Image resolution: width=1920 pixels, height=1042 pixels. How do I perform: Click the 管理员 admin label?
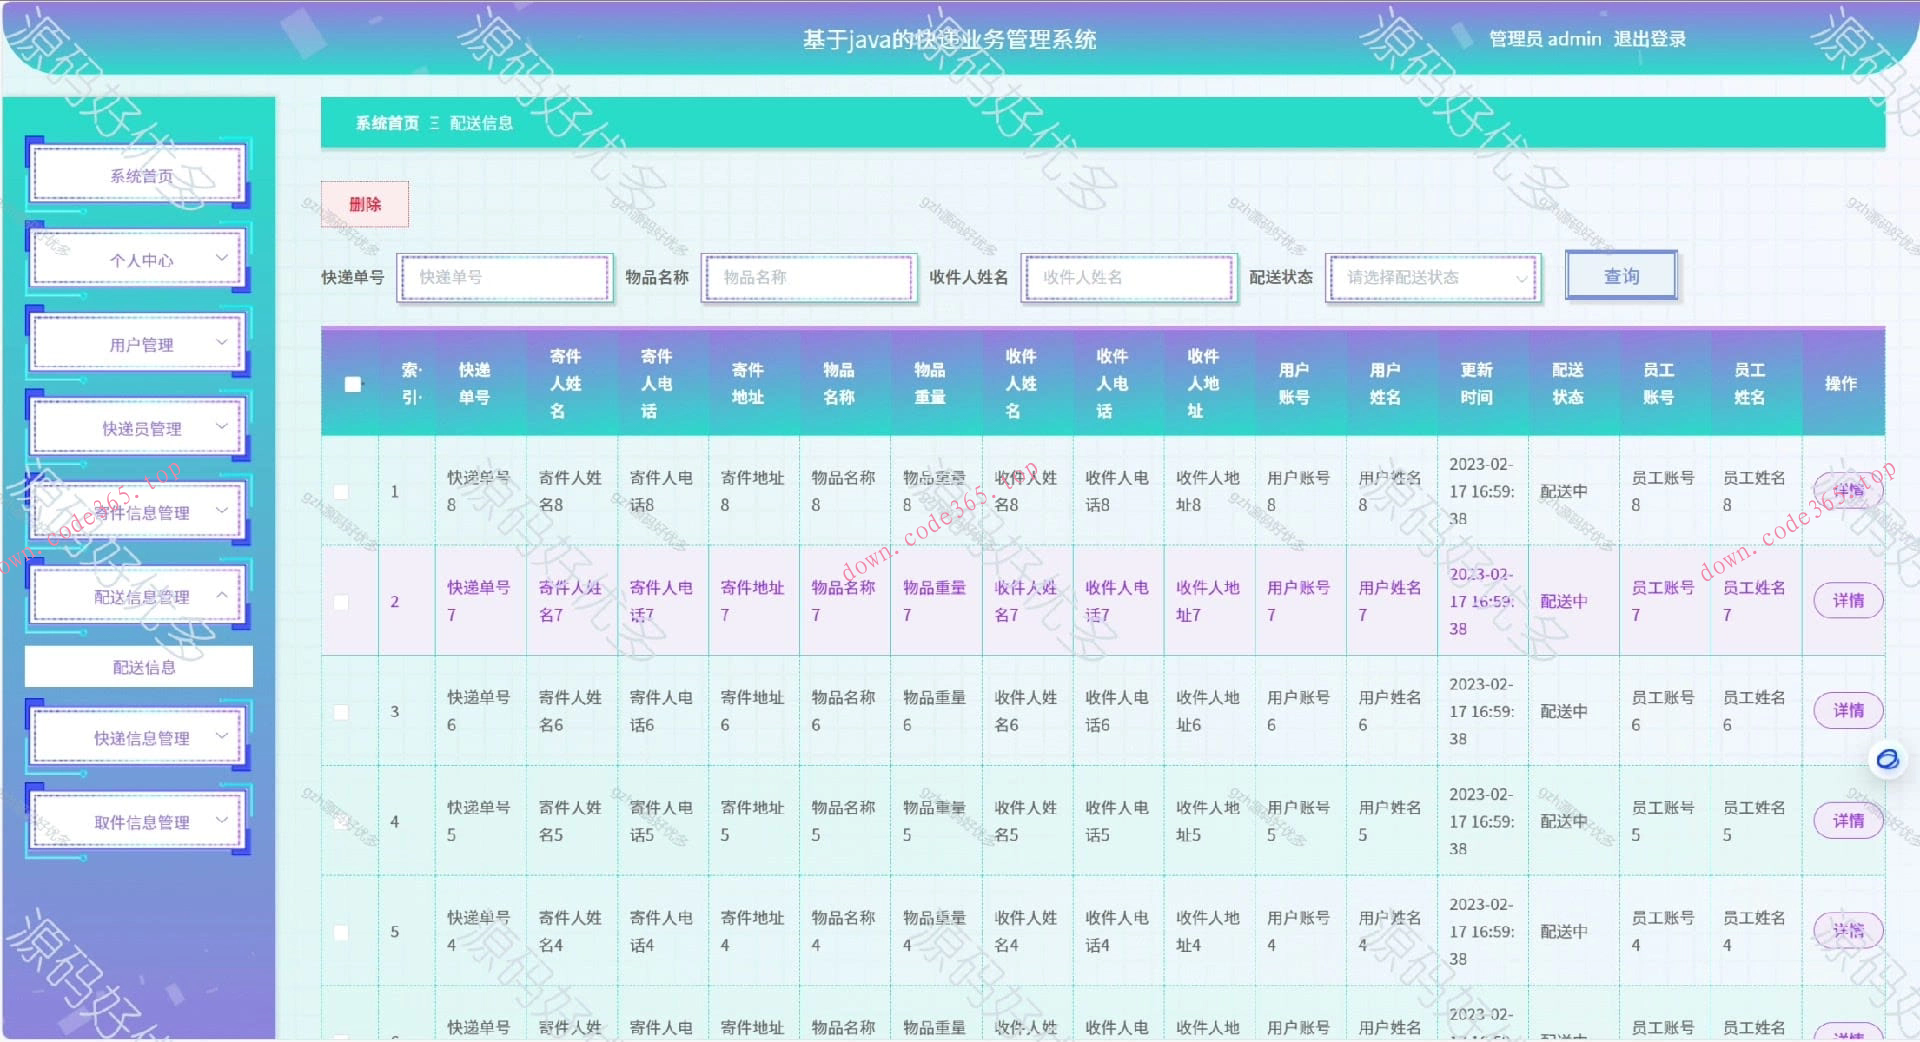tap(1545, 39)
